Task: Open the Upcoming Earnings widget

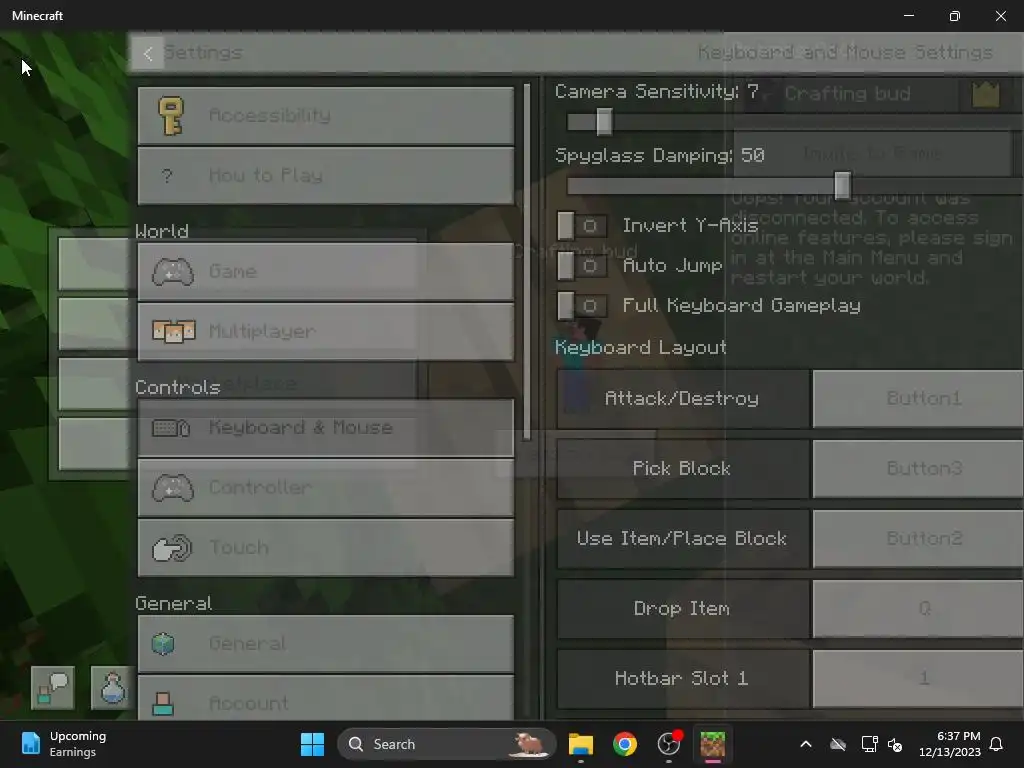Action: [x=64, y=744]
